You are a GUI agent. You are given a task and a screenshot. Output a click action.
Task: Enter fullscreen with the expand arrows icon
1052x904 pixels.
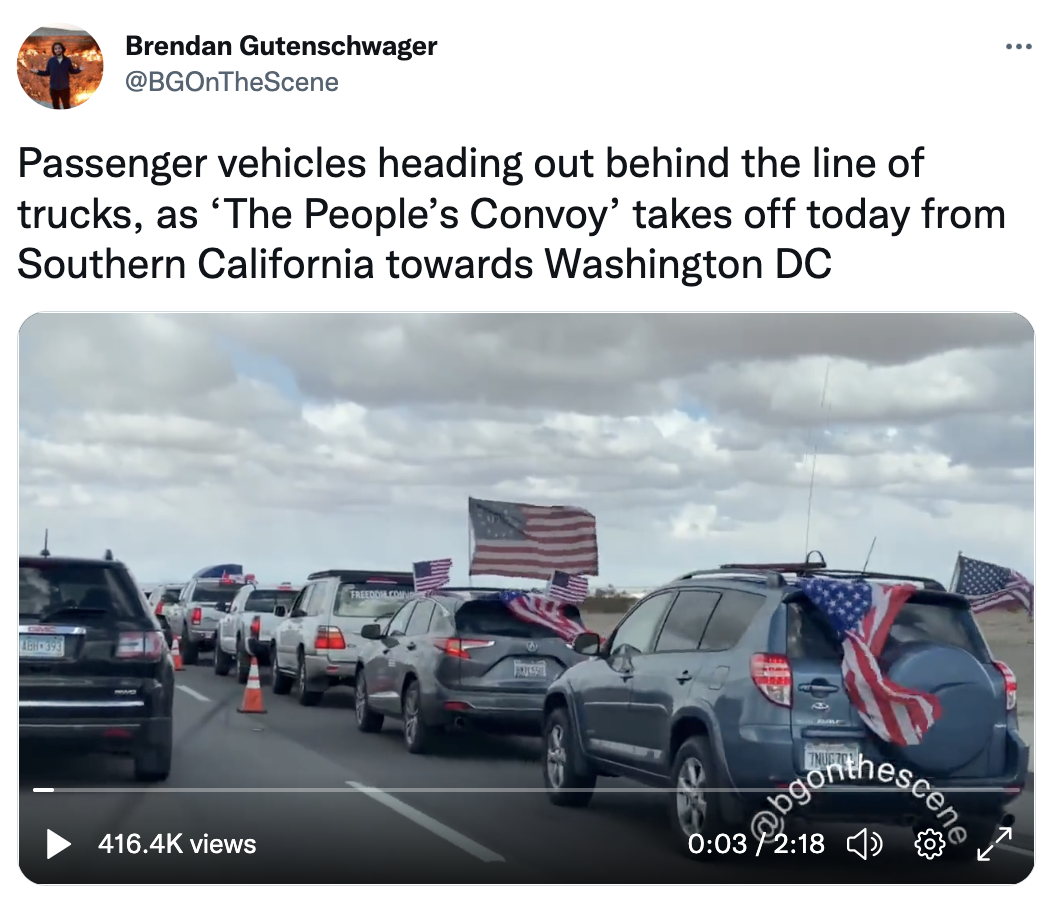coord(994,844)
